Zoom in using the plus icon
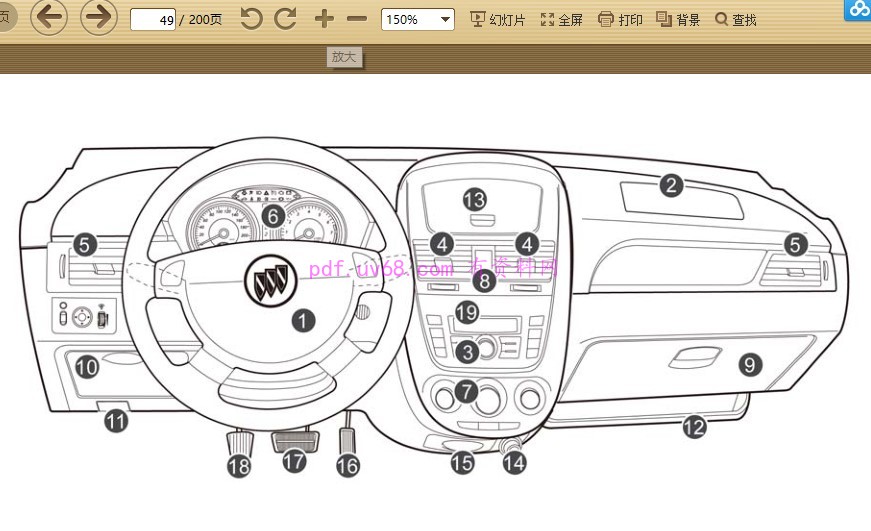 [323, 19]
